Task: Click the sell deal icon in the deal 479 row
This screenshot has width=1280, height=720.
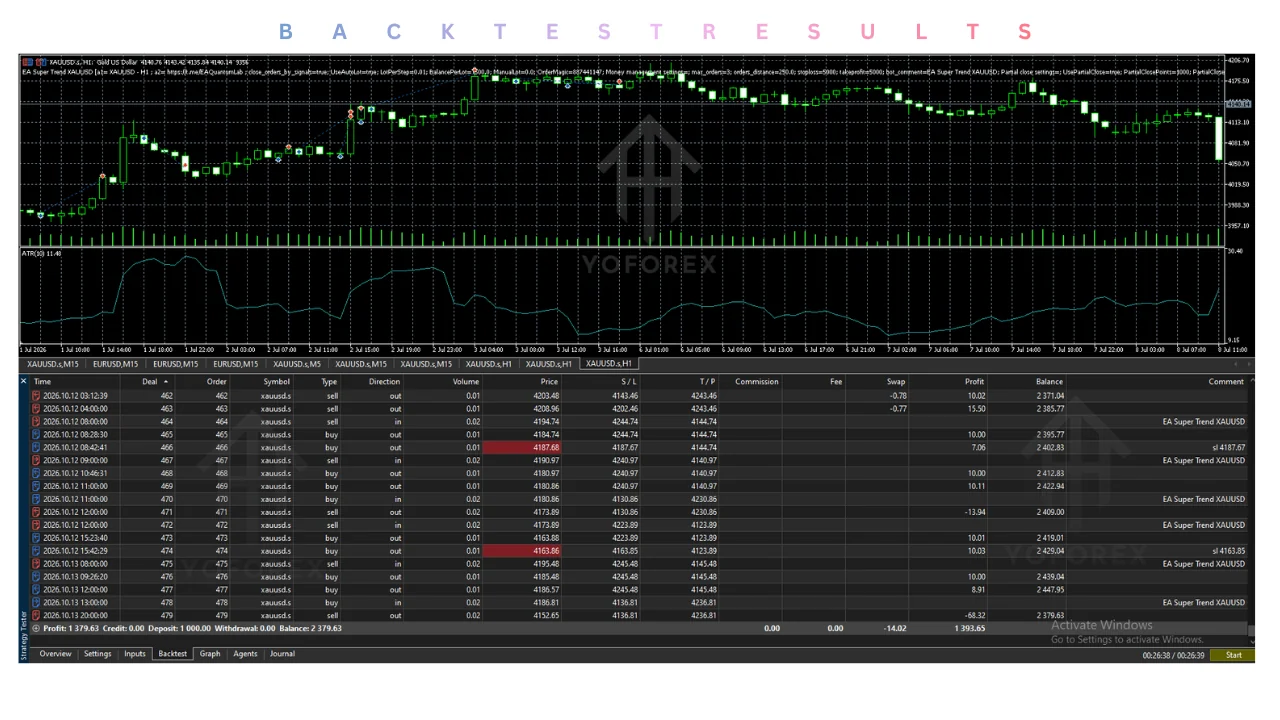Action: [36, 616]
